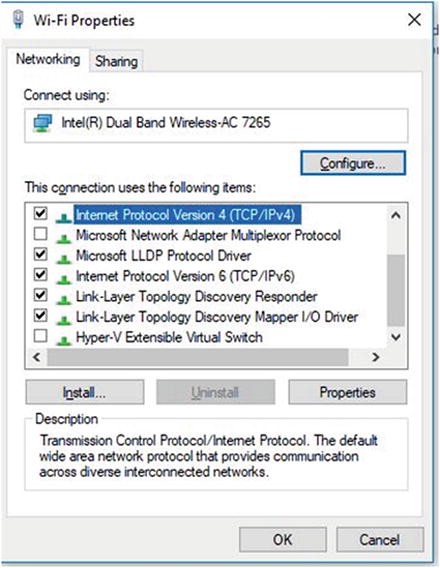The image size is (440, 568).
Task: Uncheck Internet Protocol Version 4 checkbox
Action: (x=40, y=213)
